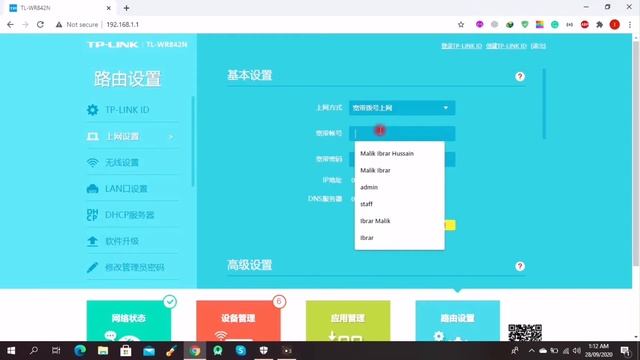Open wireless settings via the Wi-Fi icon

point(93,162)
